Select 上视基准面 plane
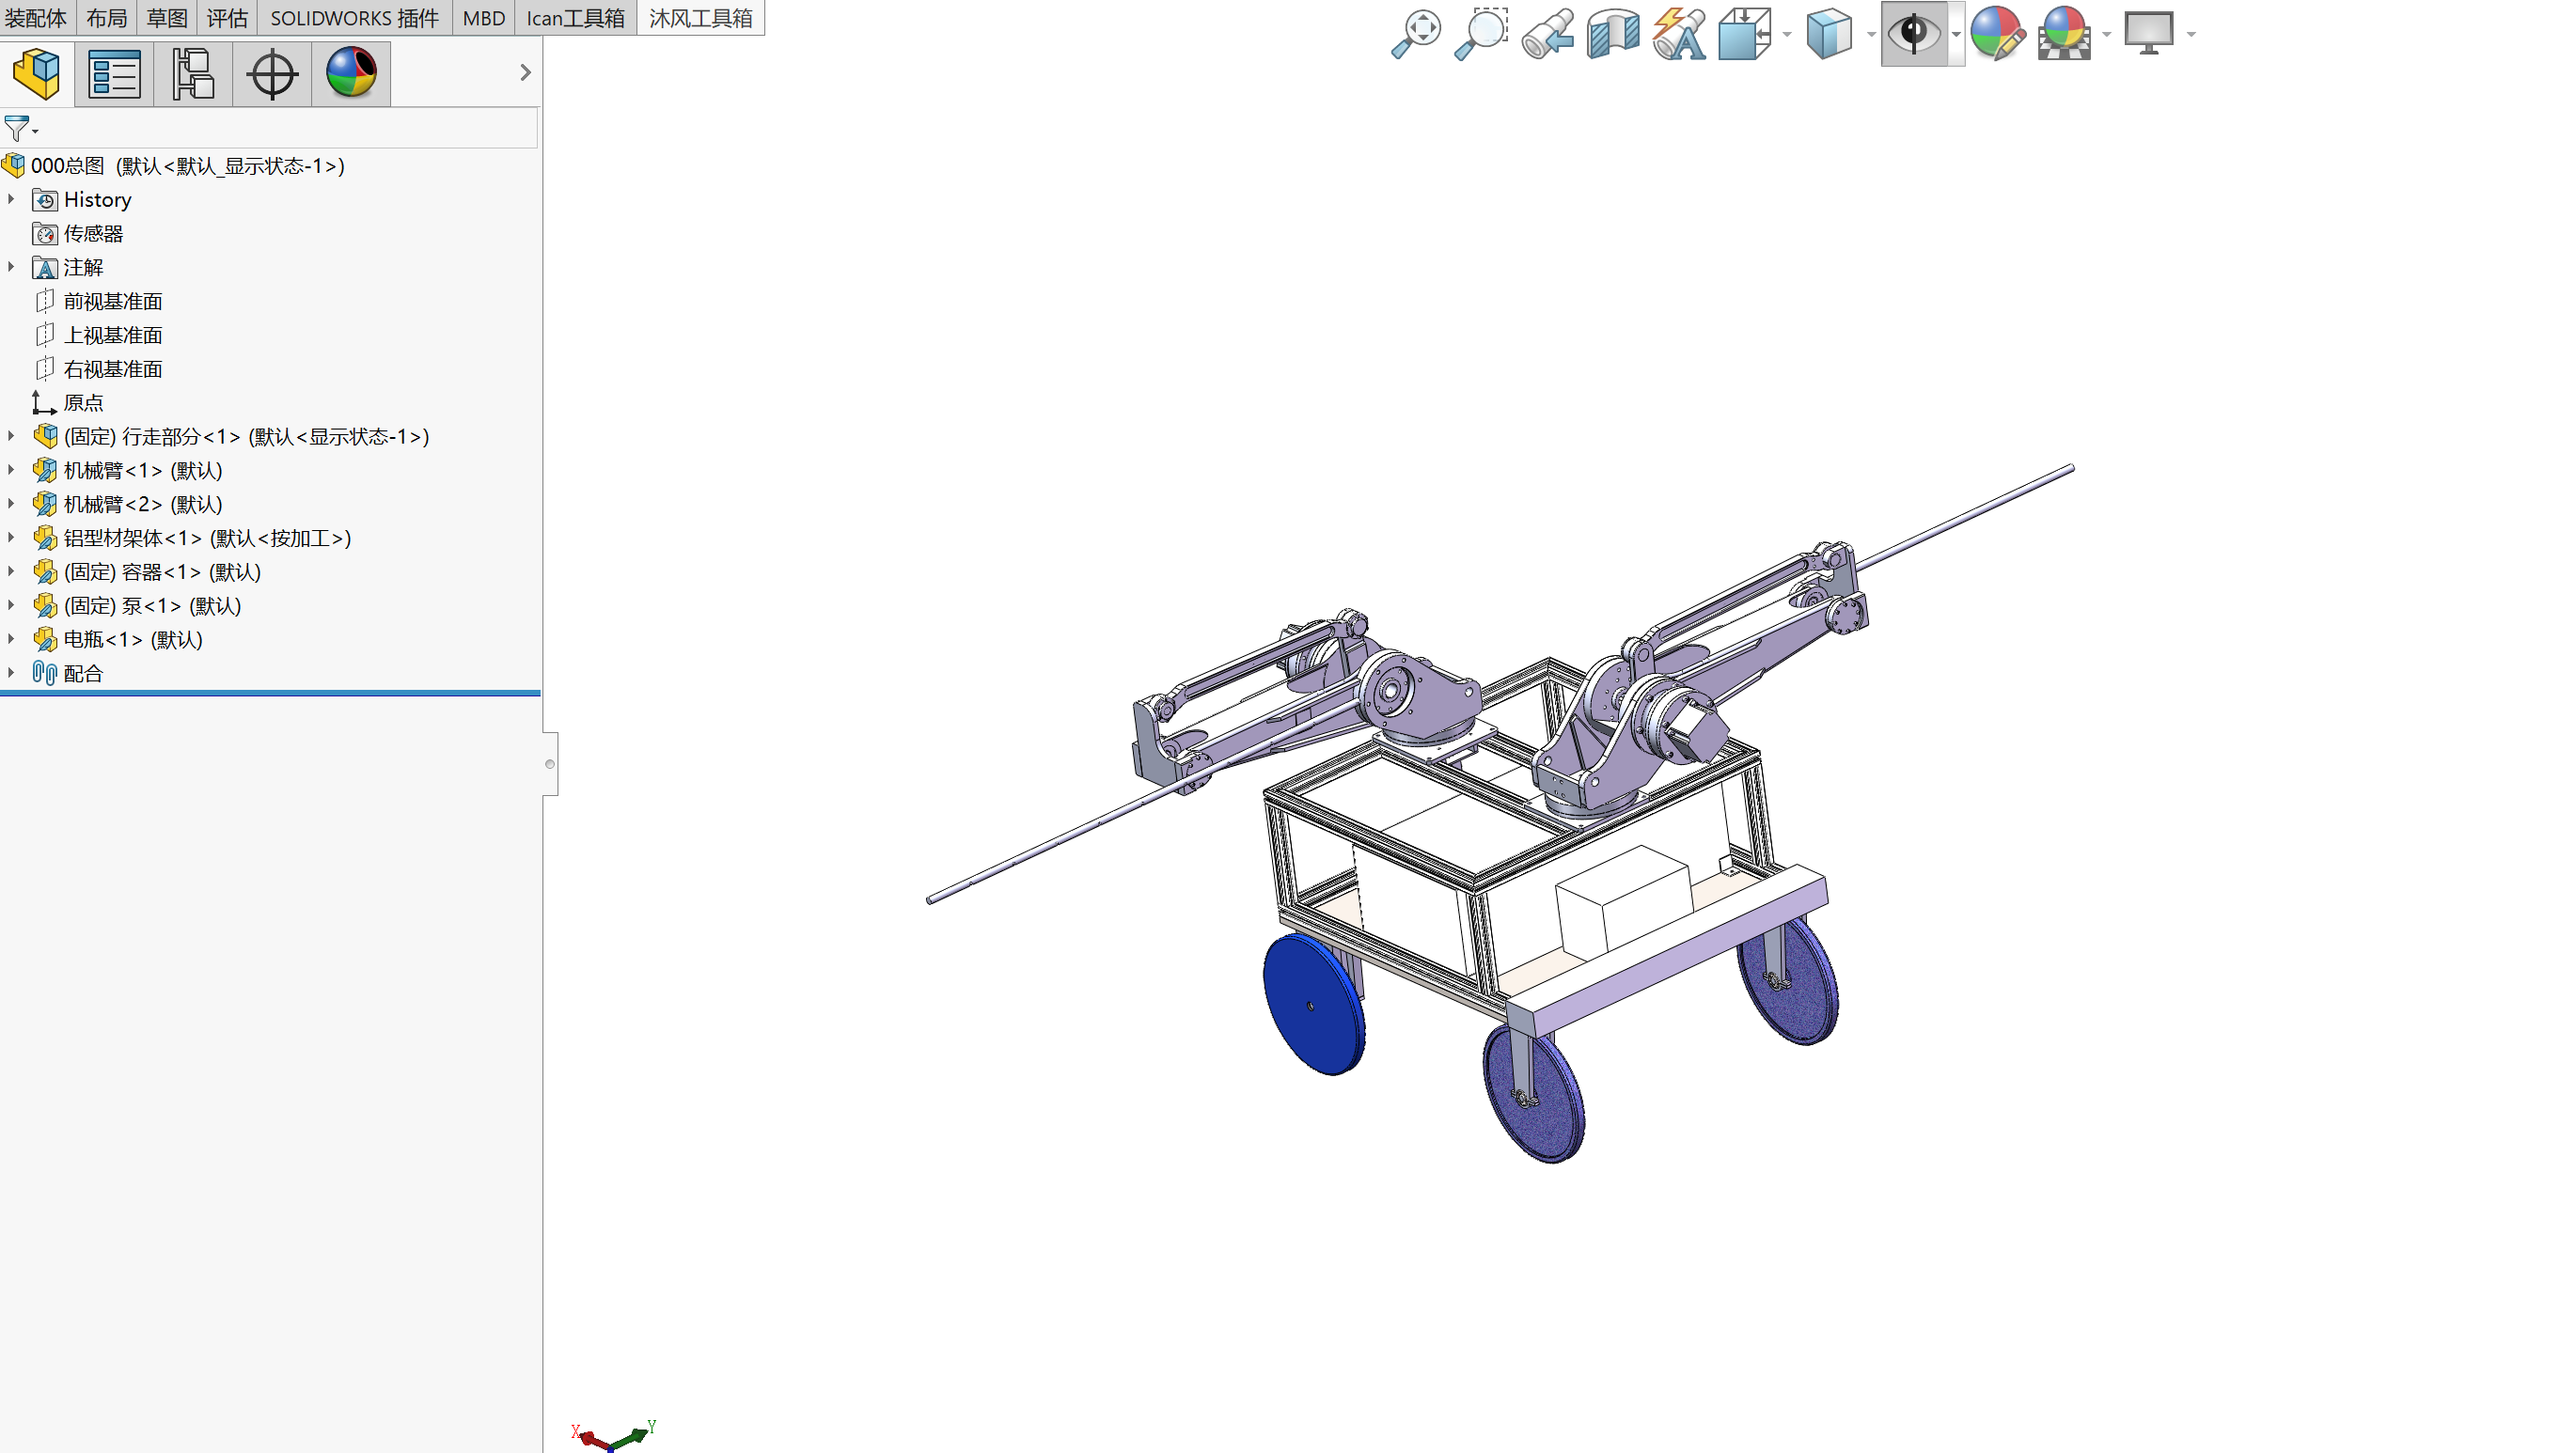Image resolution: width=2576 pixels, height=1453 pixels. click(113, 335)
